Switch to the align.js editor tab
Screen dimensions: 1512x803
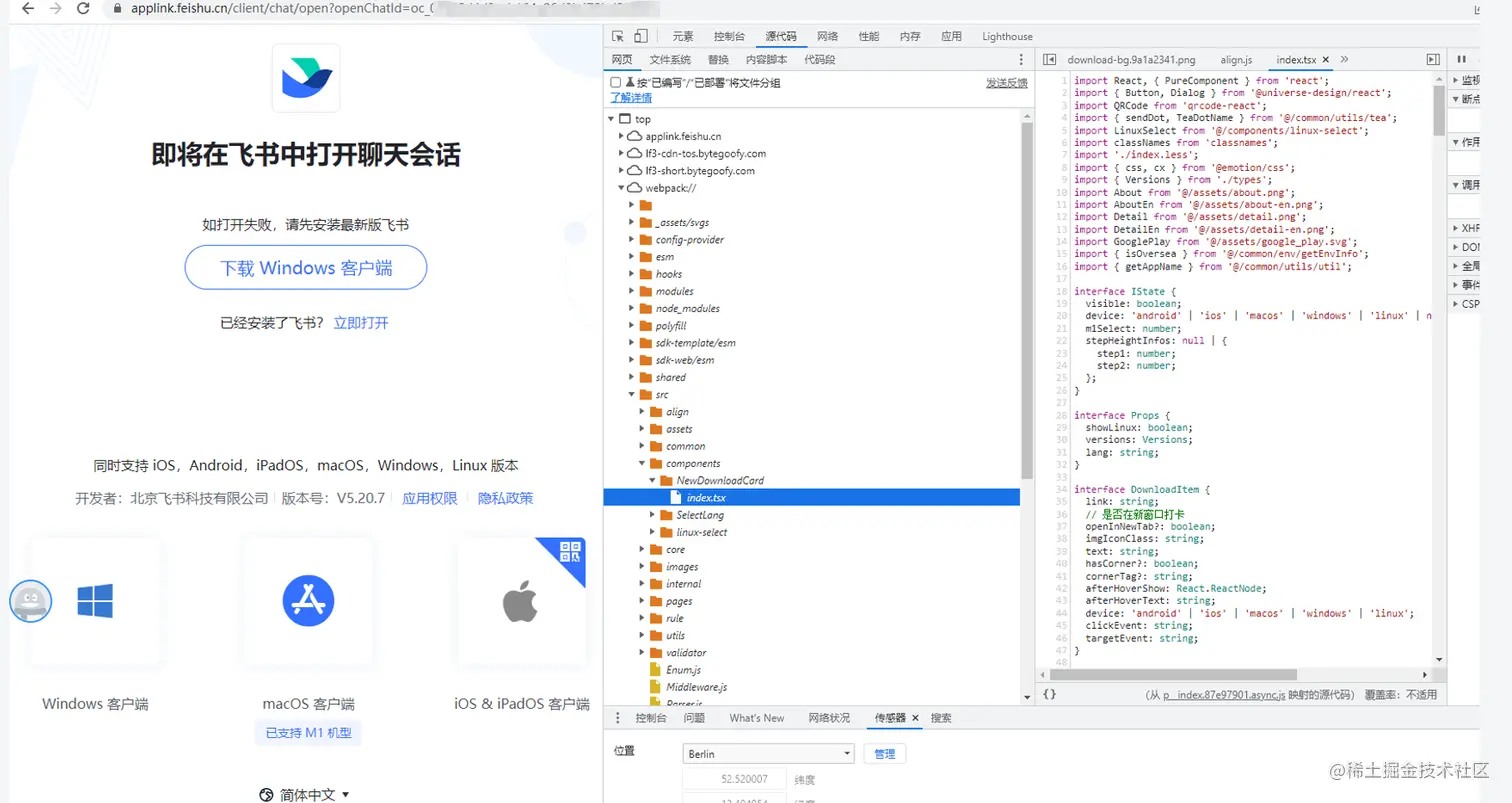pyautogui.click(x=1236, y=60)
